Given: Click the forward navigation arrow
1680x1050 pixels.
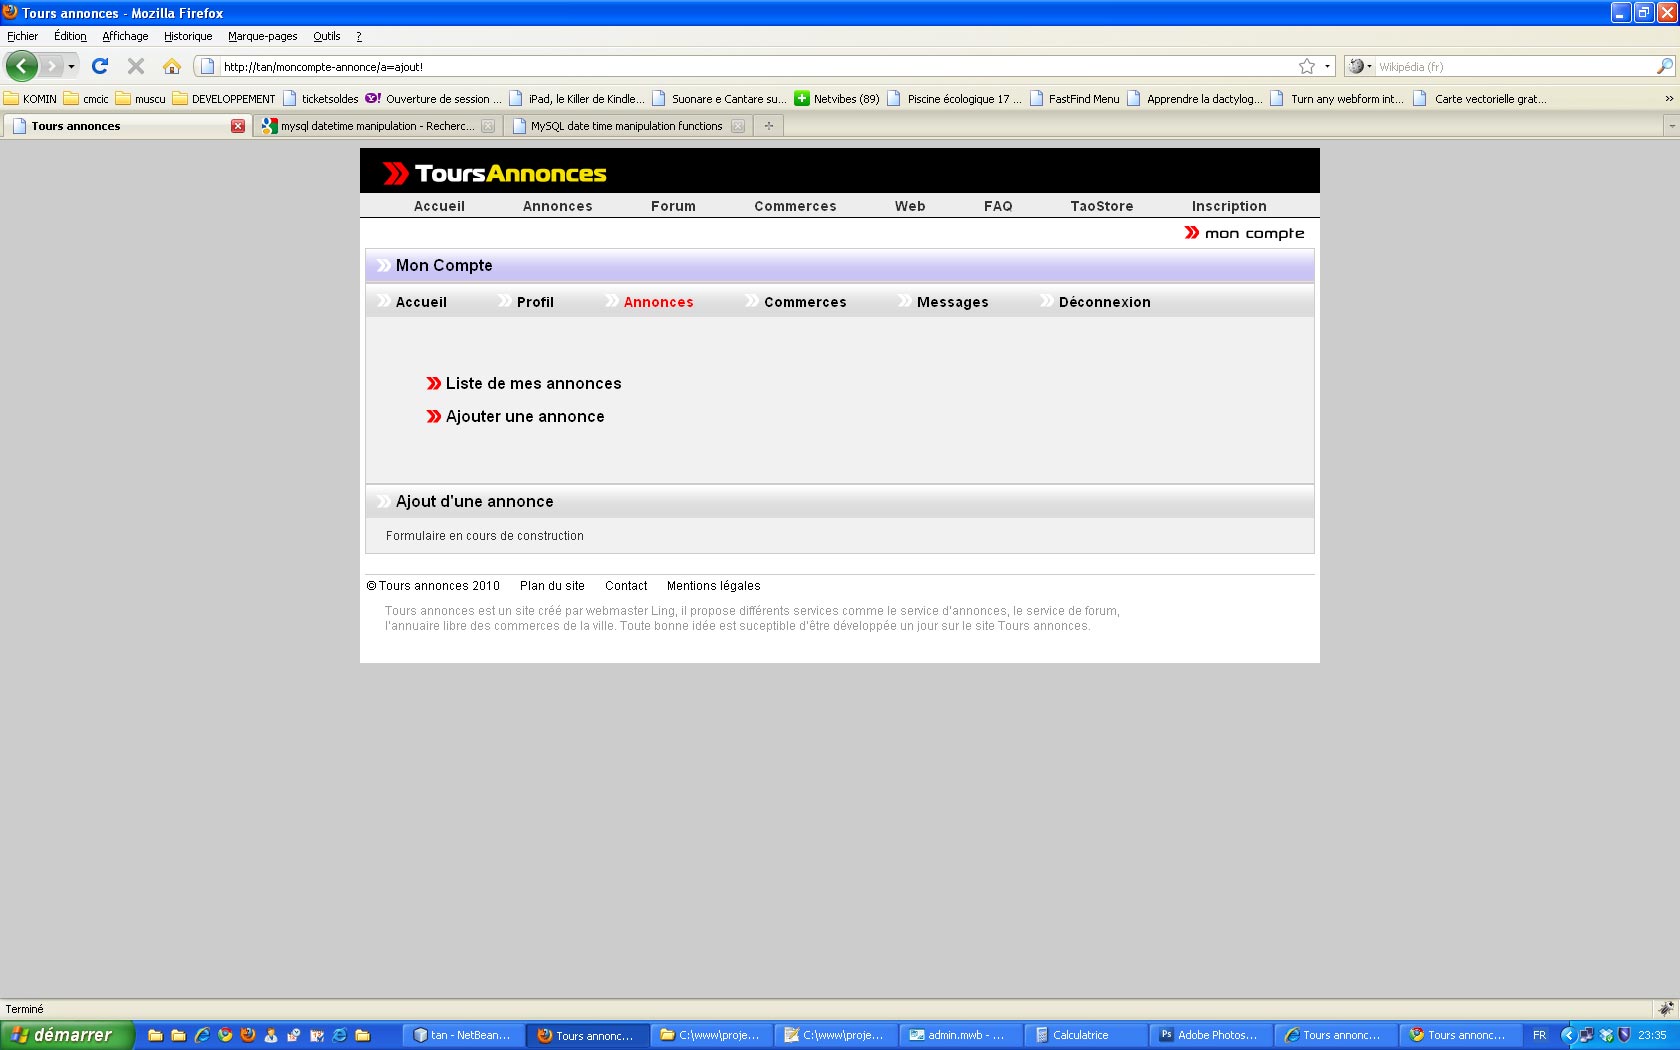Looking at the screenshot, I should pos(51,66).
